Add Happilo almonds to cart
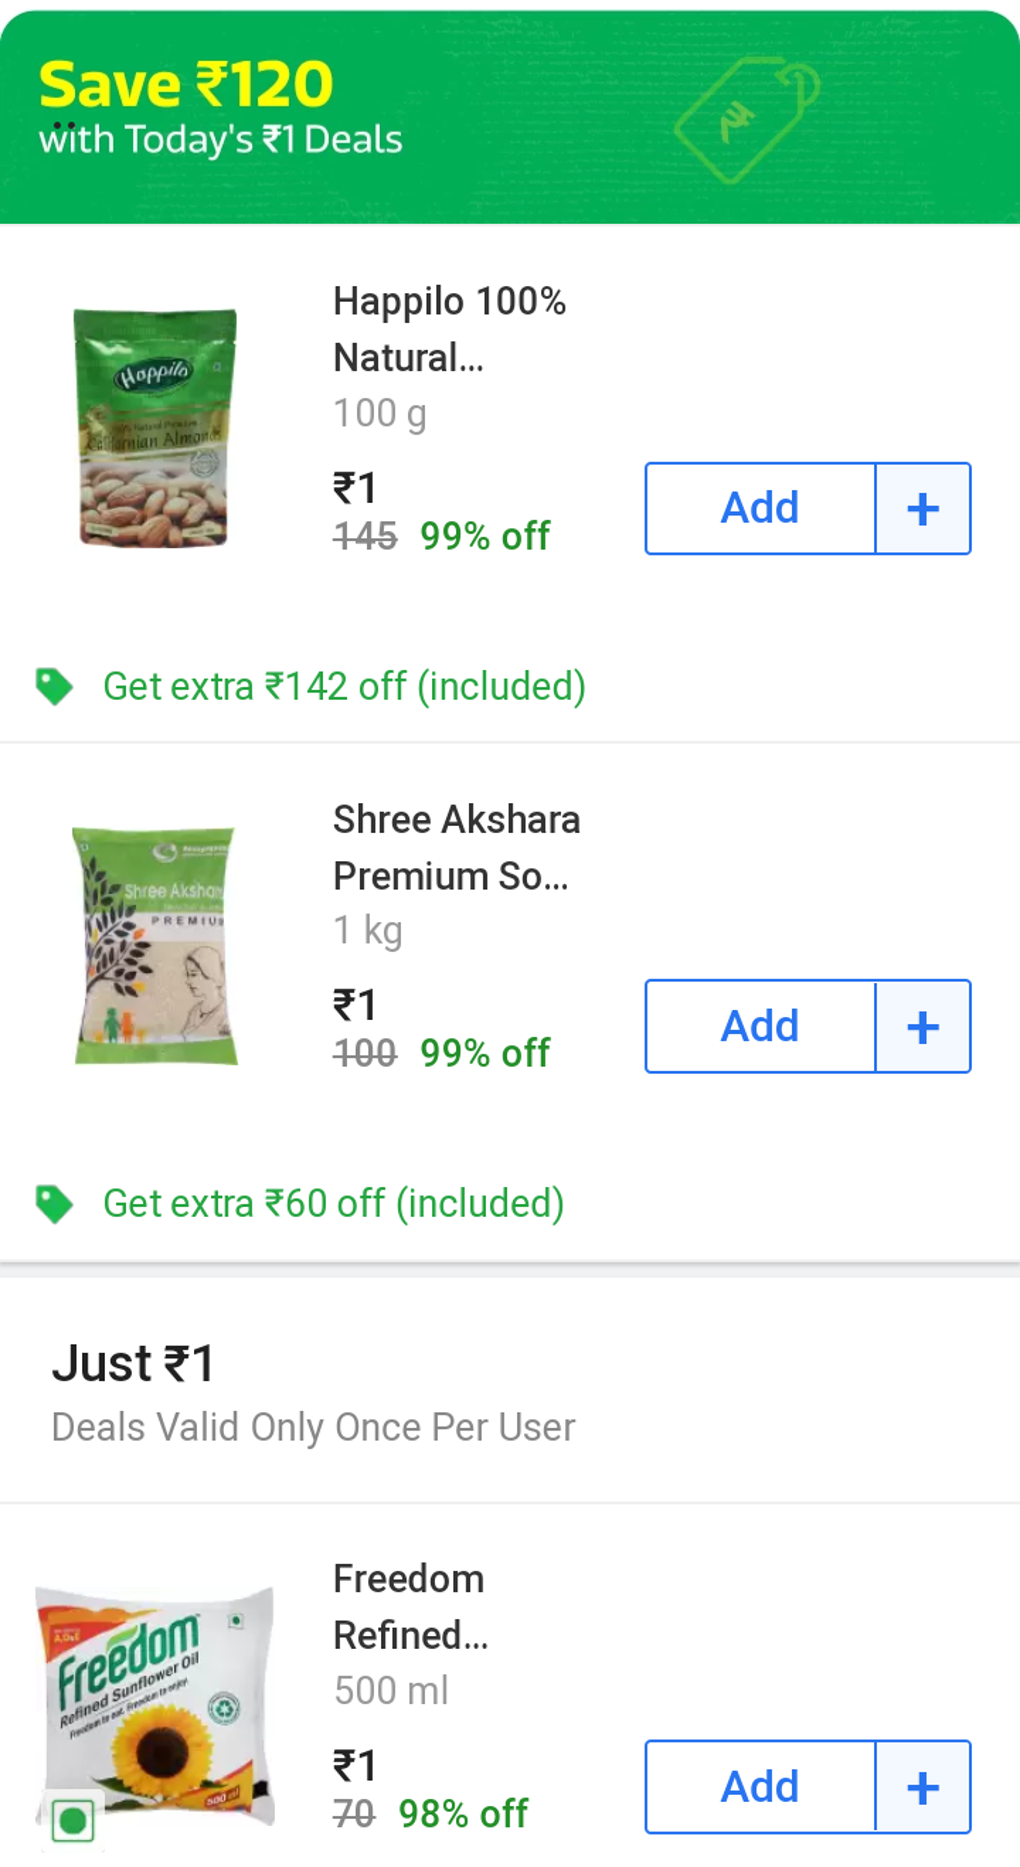The width and height of the screenshot is (1020, 1867). (x=758, y=507)
